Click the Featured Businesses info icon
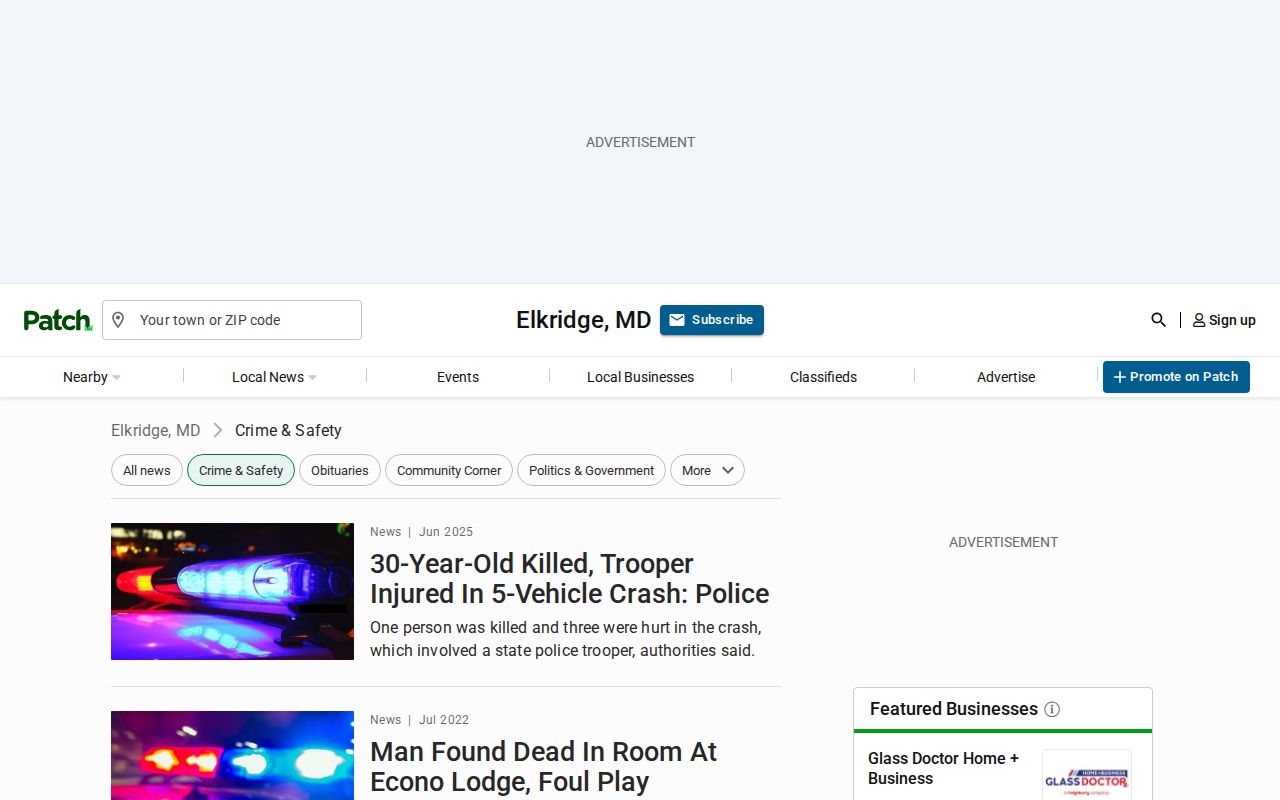The image size is (1280, 800). tap(1052, 709)
